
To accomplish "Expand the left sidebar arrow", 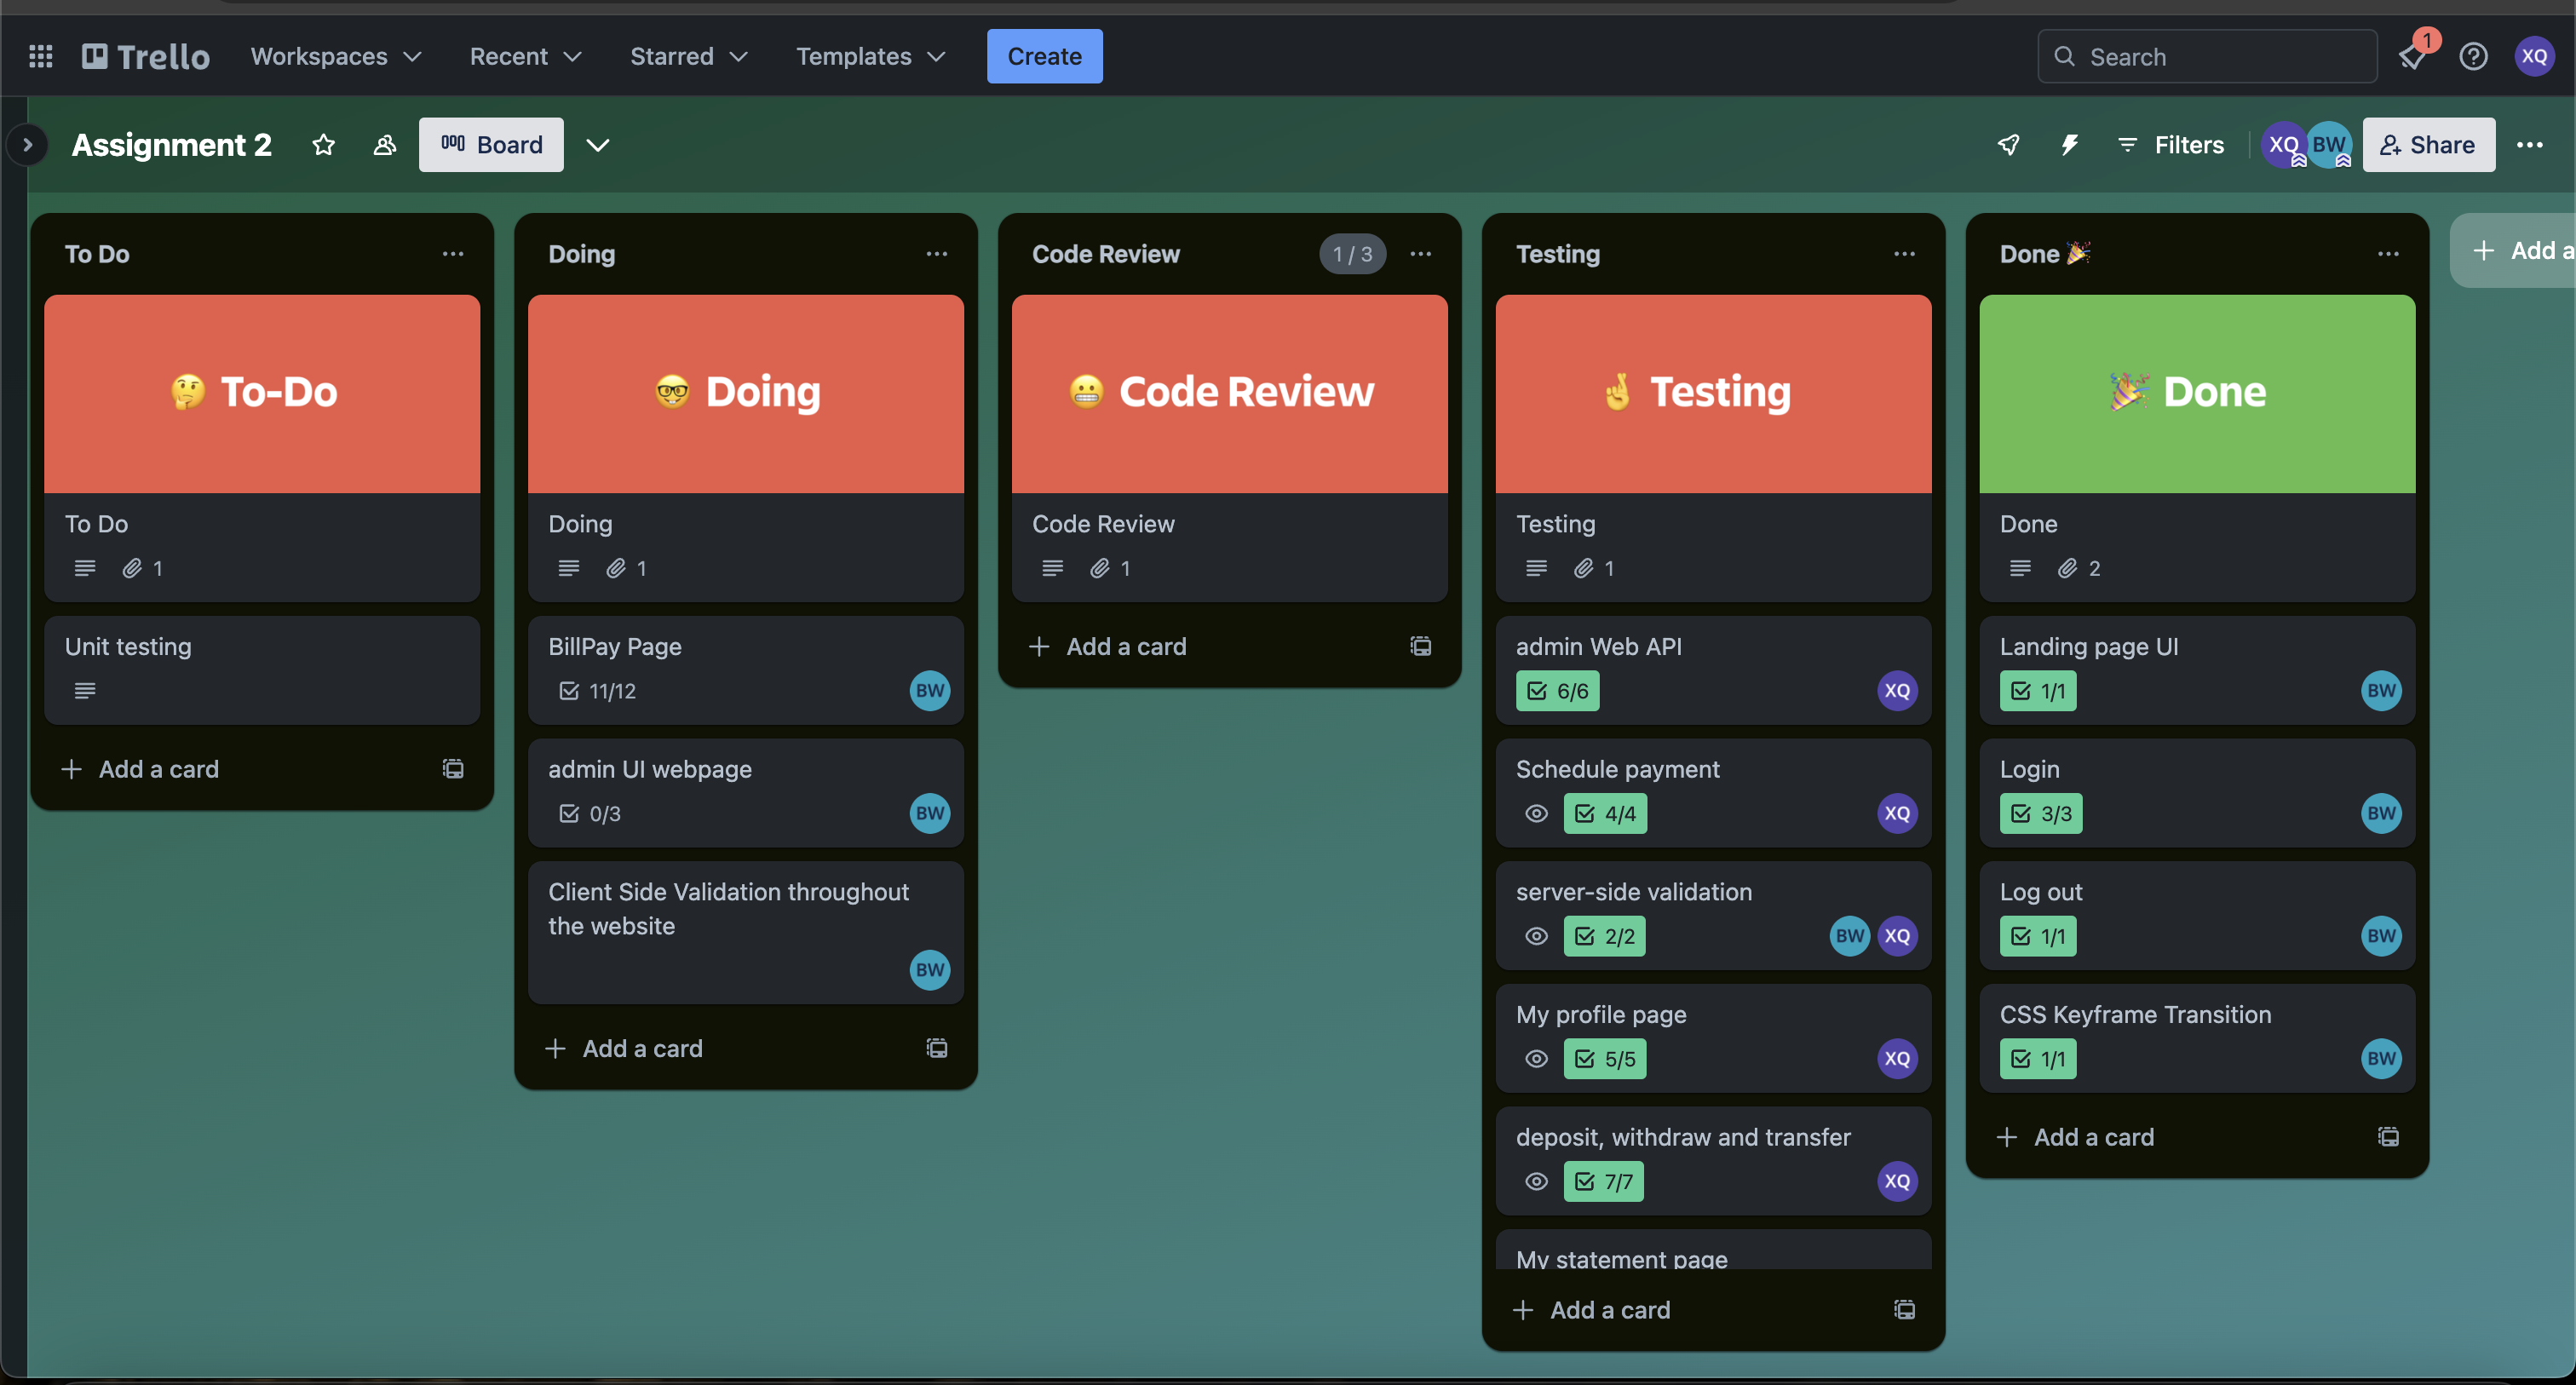I will click(x=27, y=145).
